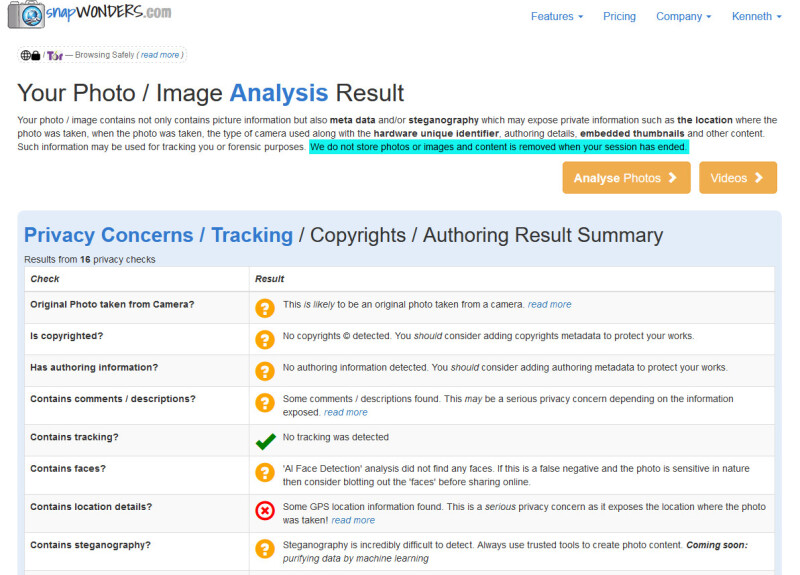800x575 pixels.
Task: Open read more link in location details row
Action: (353, 520)
